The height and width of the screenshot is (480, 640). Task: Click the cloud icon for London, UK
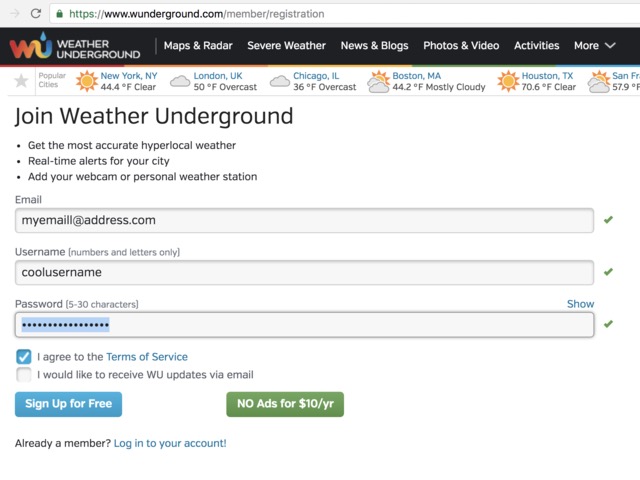point(180,81)
